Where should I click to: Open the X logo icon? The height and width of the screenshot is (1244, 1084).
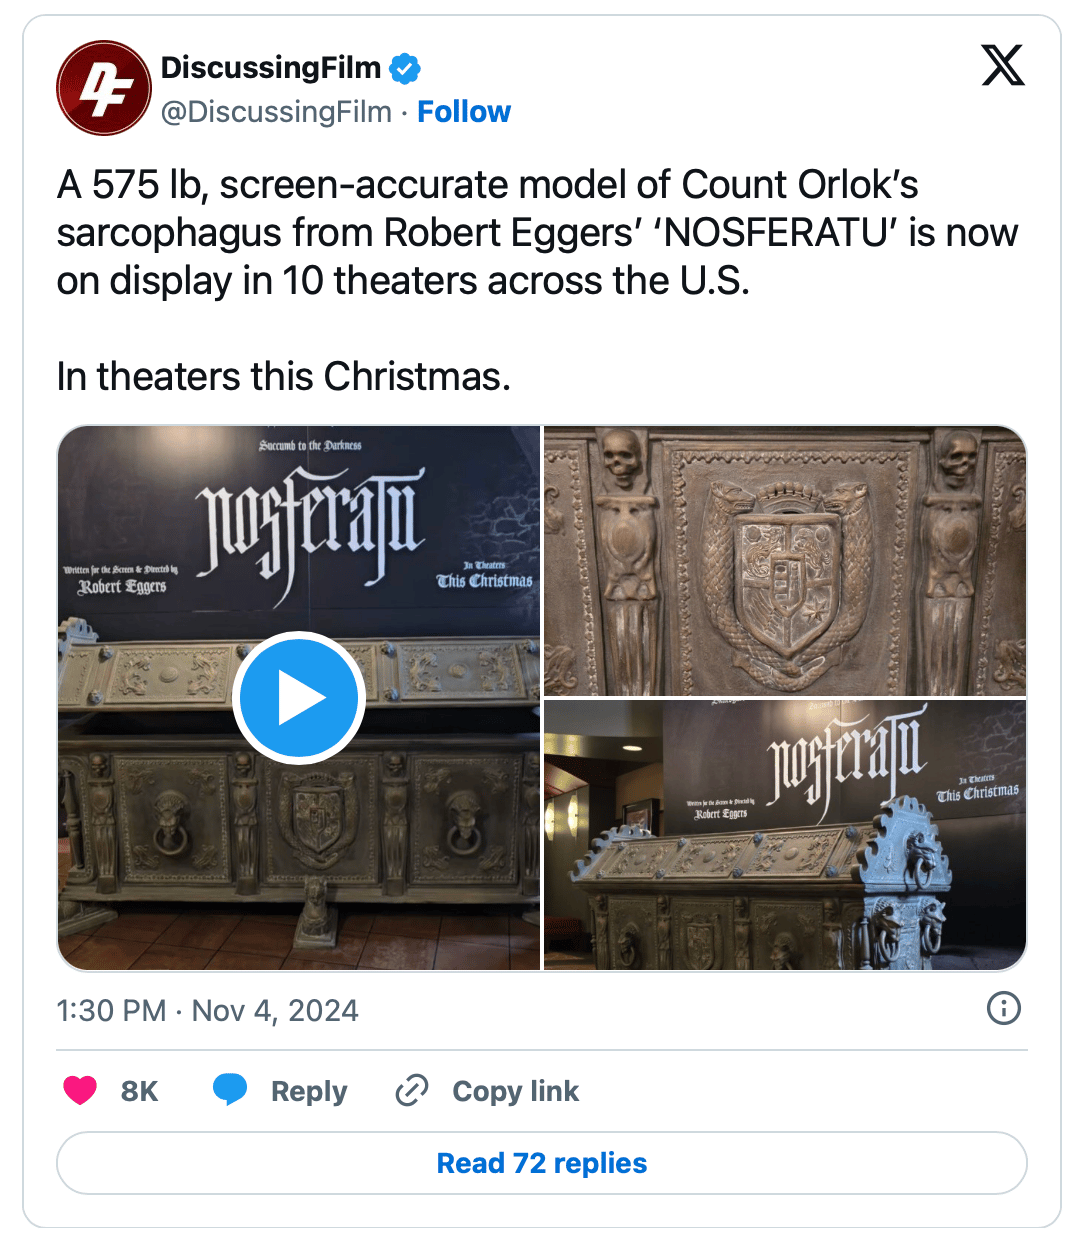1003,66
